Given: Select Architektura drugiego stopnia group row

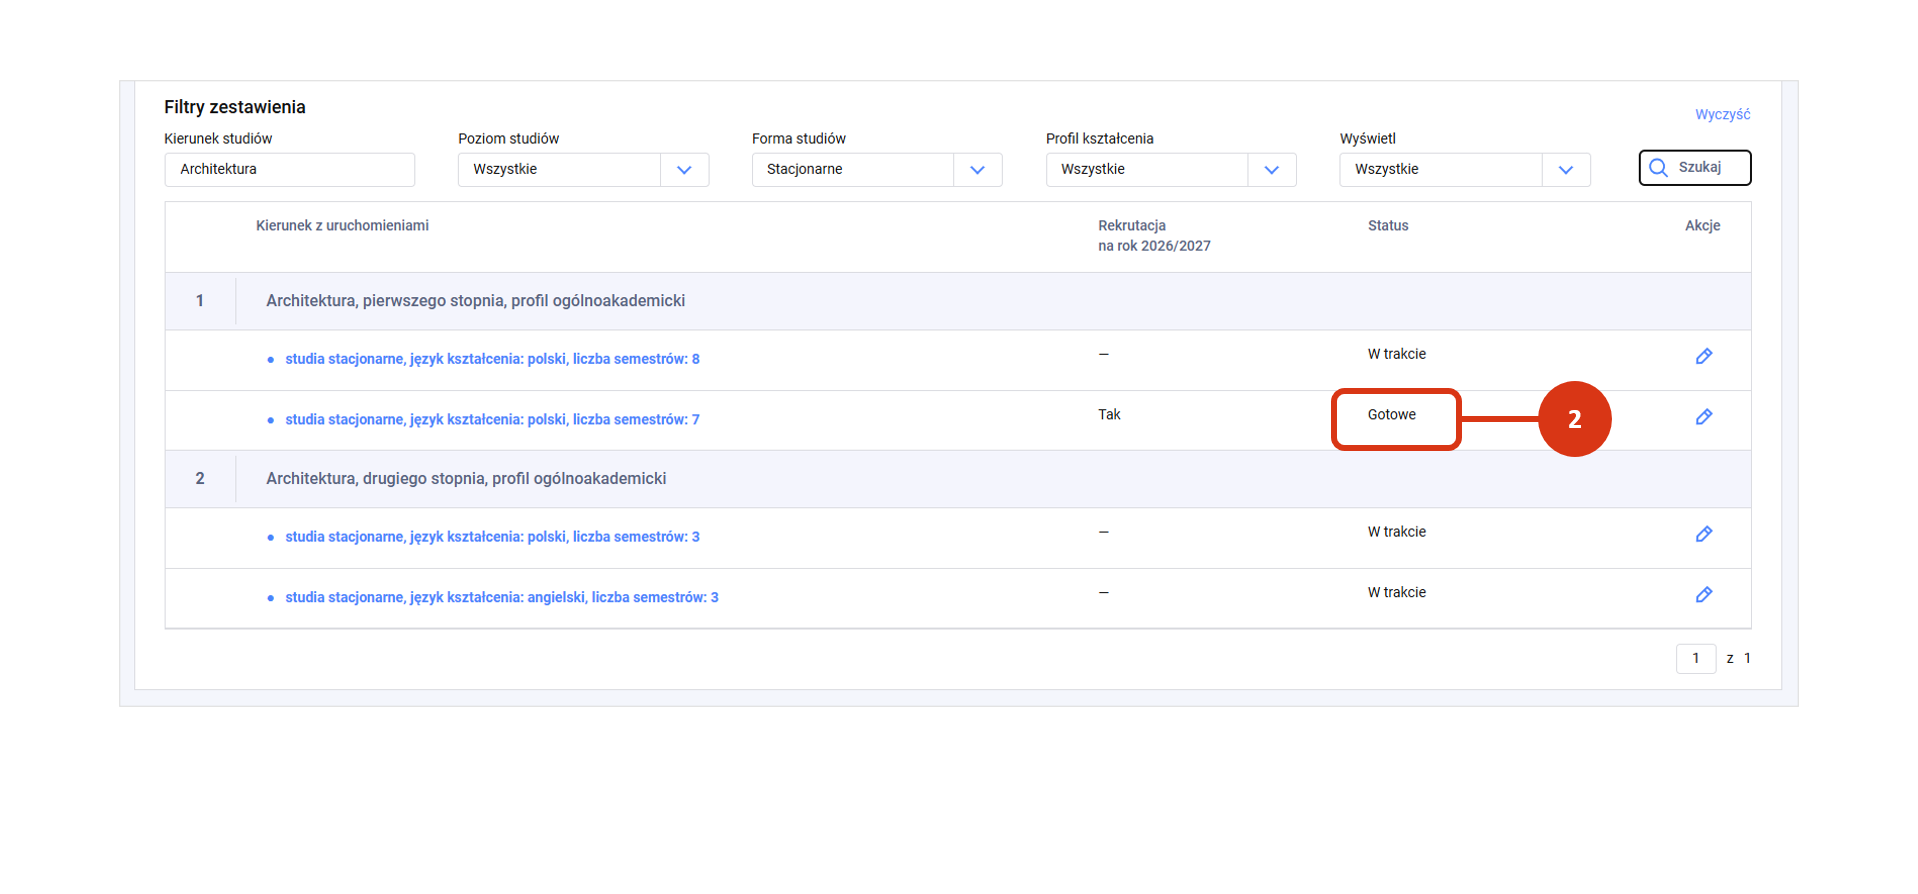Looking at the screenshot, I should pos(466,479).
